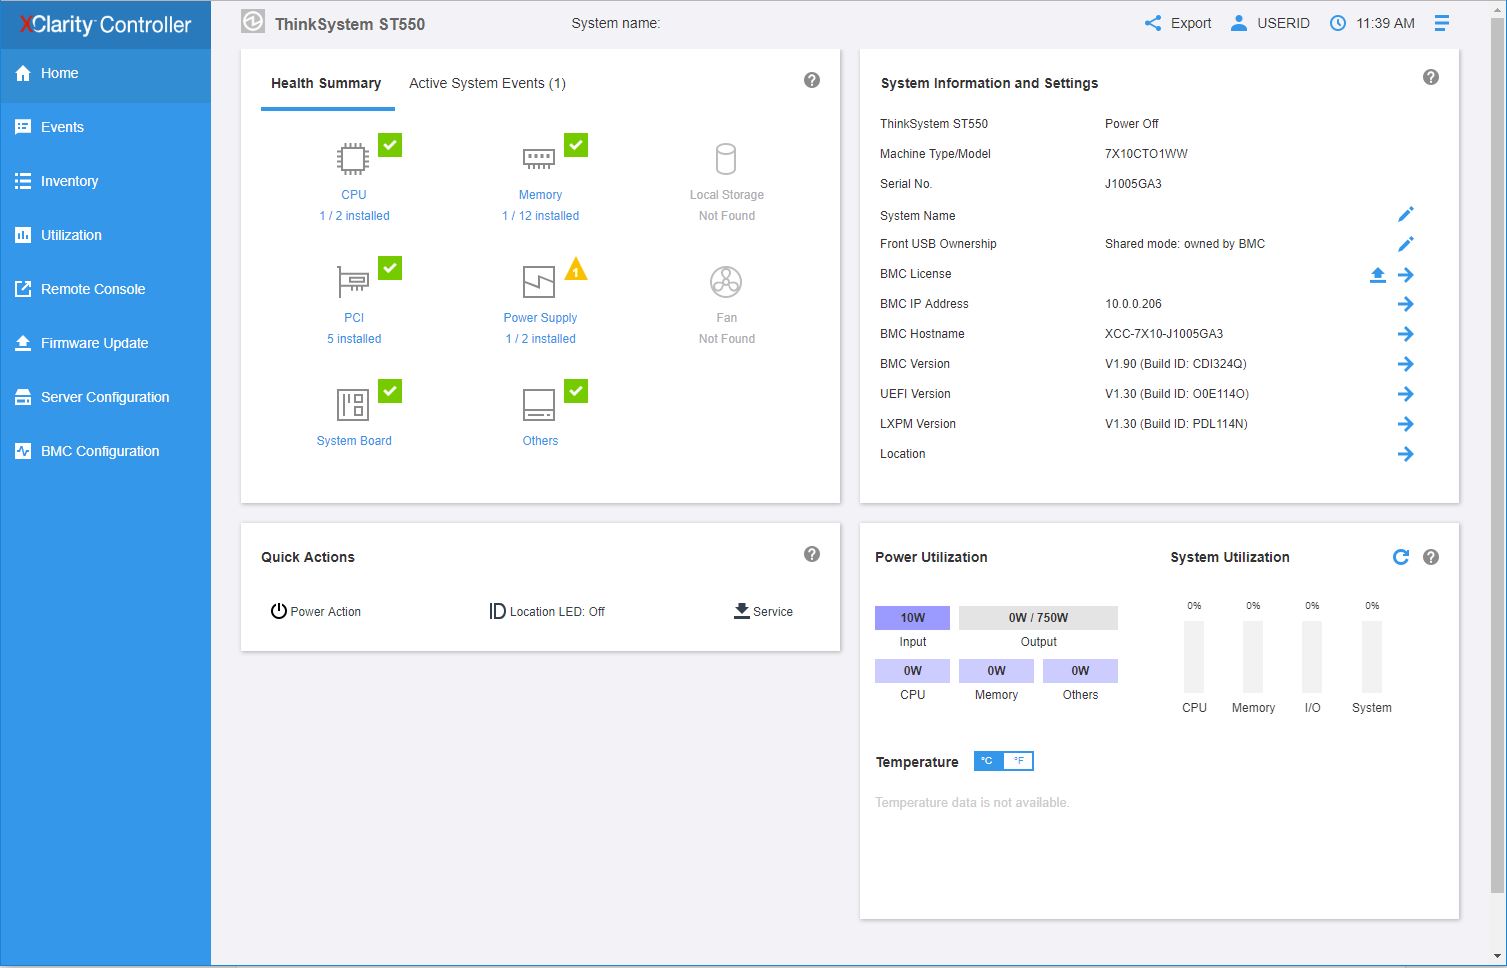Expand the USERID account menu

pos(1269,23)
